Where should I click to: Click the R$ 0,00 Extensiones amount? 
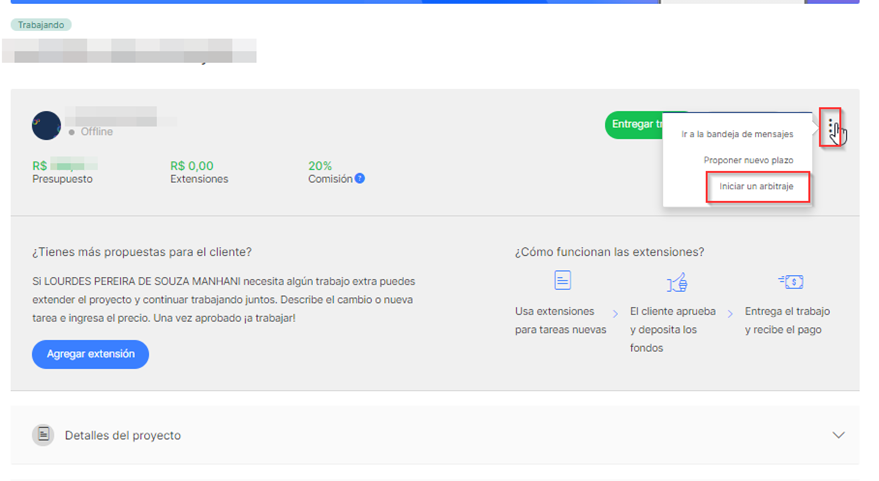point(192,166)
